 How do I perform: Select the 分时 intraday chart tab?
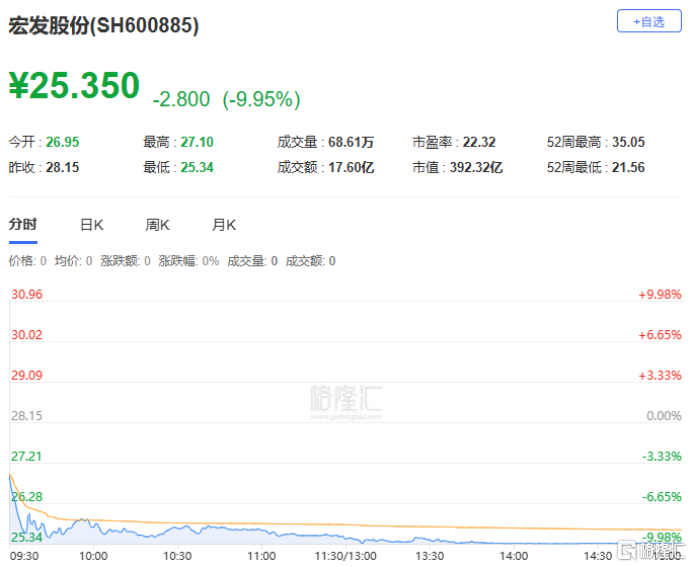click(23, 224)
